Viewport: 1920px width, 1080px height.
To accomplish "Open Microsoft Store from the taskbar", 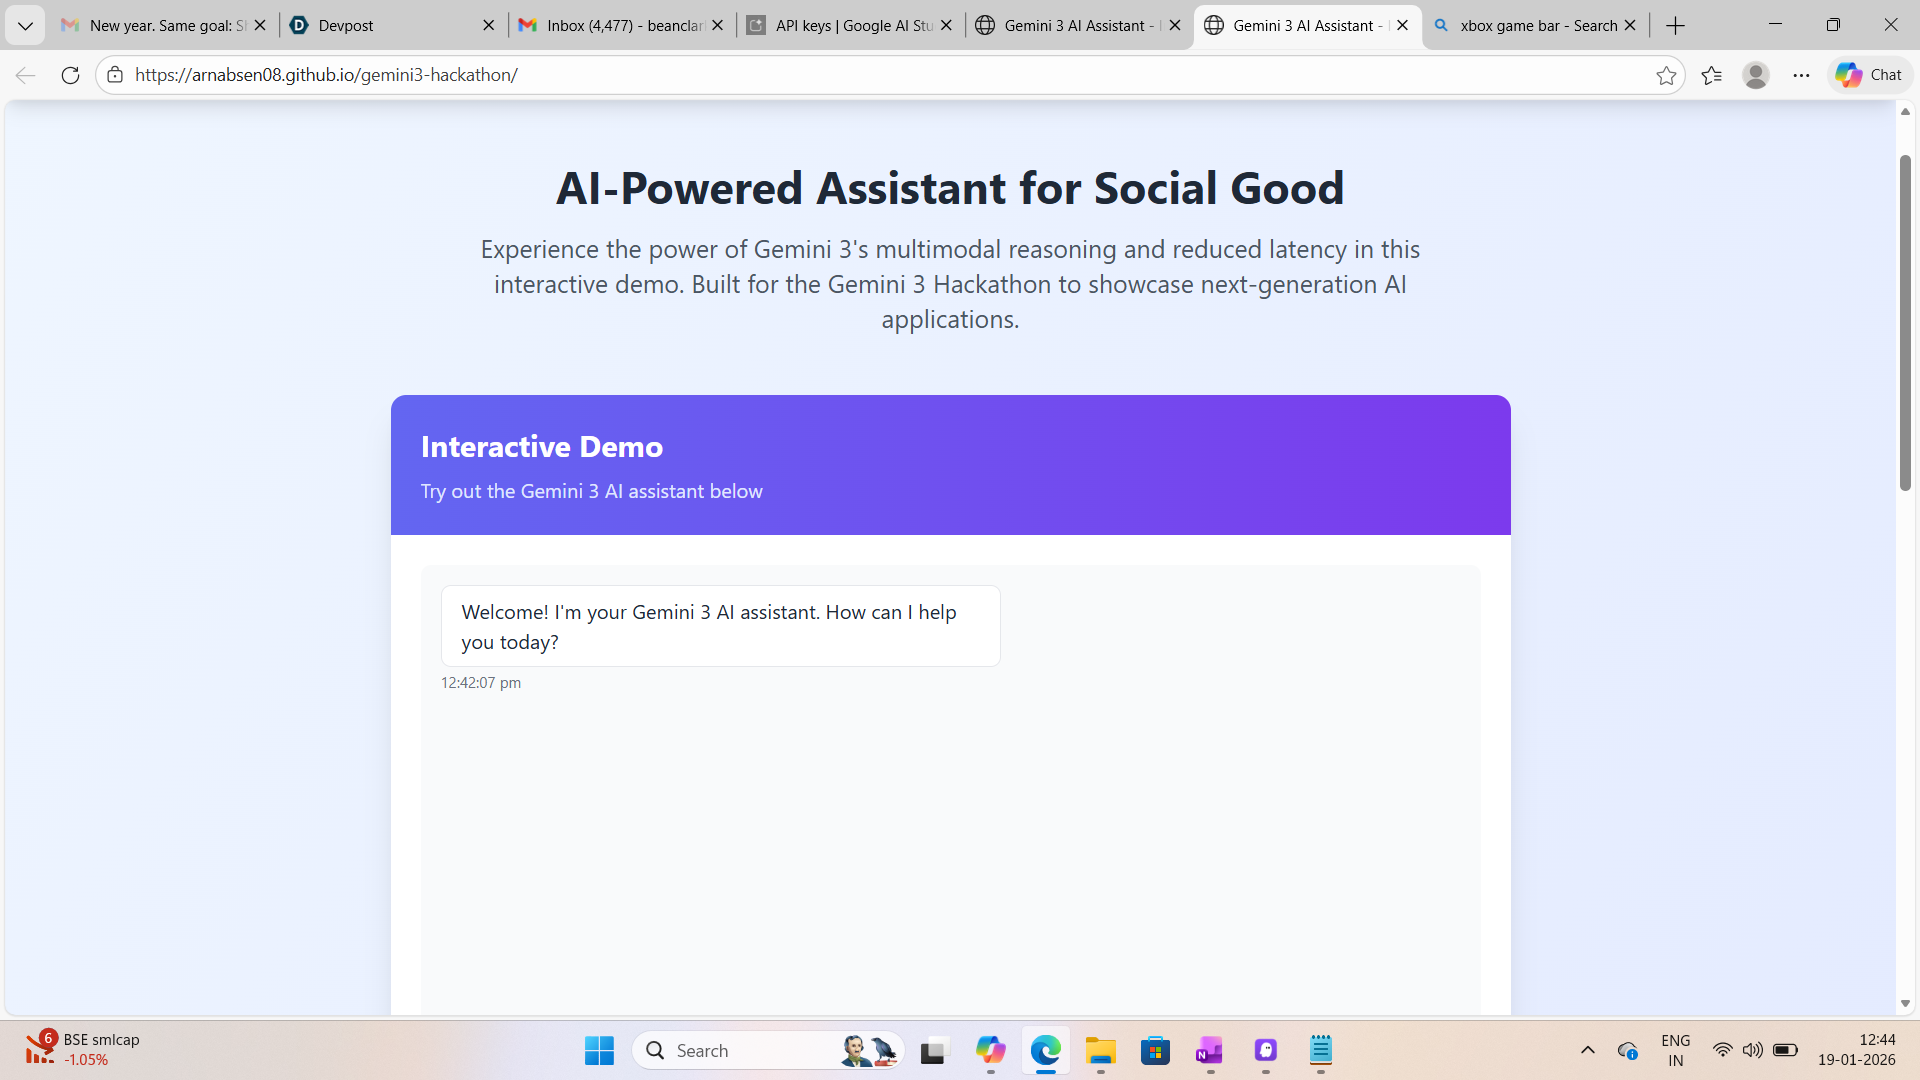I will [1155, 1051].
